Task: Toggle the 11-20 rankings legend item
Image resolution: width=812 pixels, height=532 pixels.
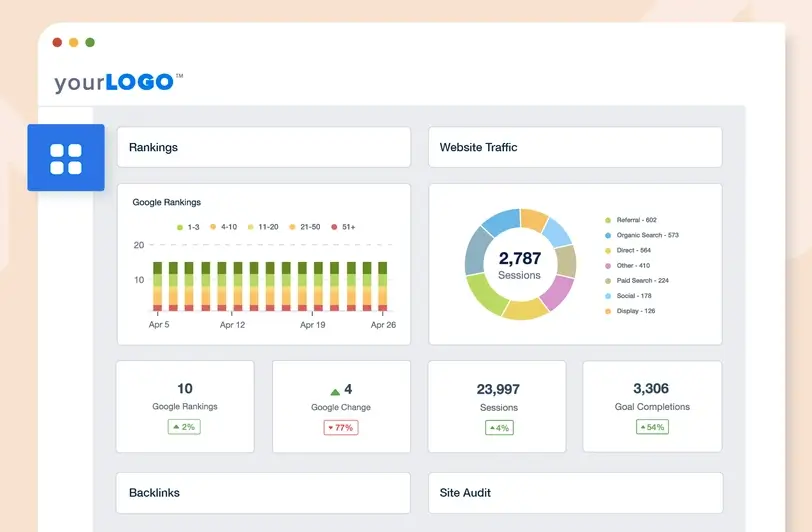Action: (264, 227)
